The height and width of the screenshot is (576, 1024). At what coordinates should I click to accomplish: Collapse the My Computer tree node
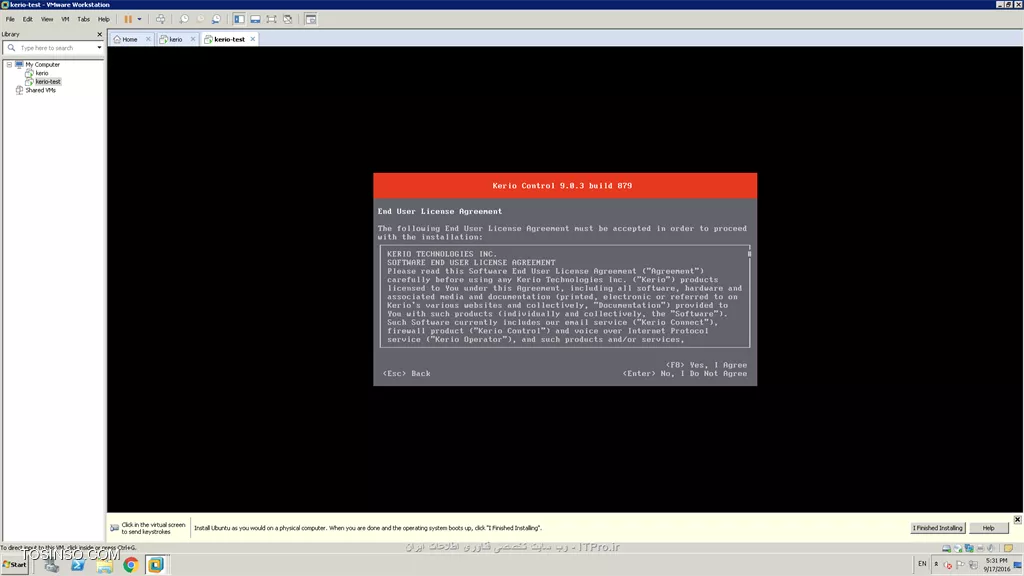9,65
